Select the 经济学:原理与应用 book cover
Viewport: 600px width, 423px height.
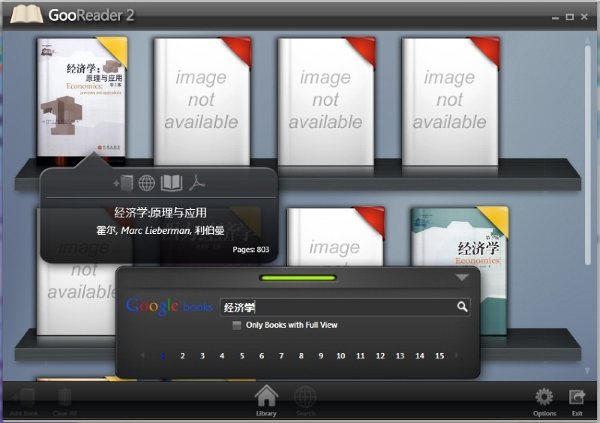(x=82, y=98)
